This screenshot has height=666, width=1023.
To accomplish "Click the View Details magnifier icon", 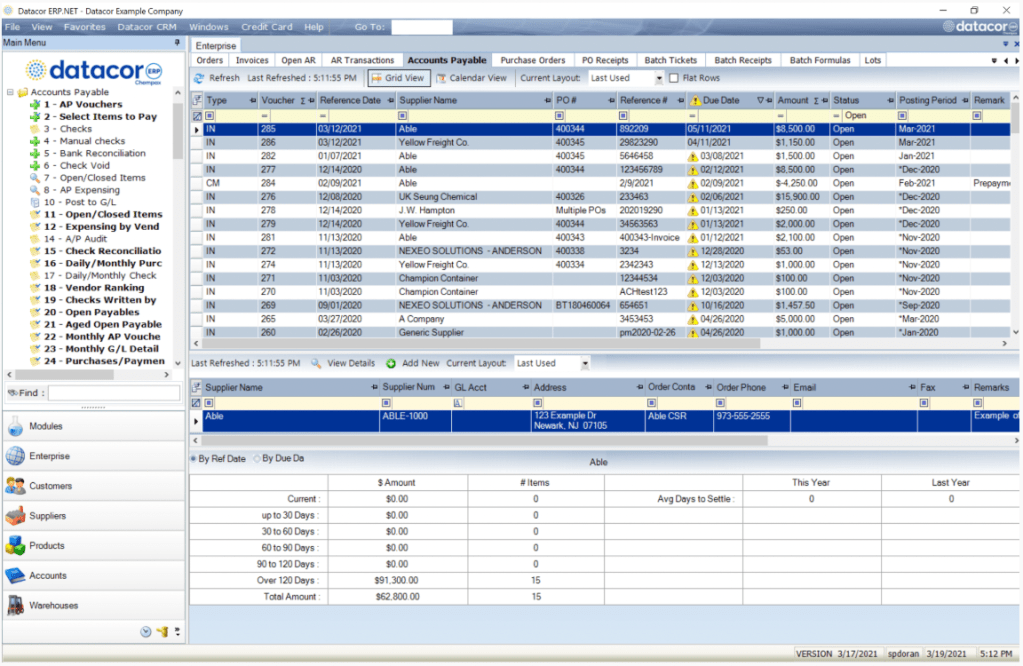I will (316, 364).
